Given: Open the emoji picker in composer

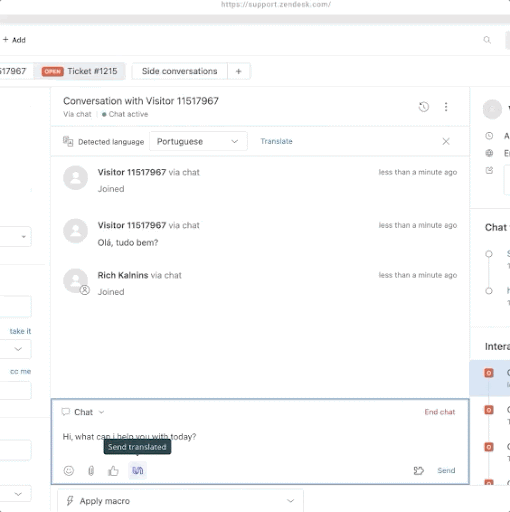Looking at the screenshot, I should (69, 471).
